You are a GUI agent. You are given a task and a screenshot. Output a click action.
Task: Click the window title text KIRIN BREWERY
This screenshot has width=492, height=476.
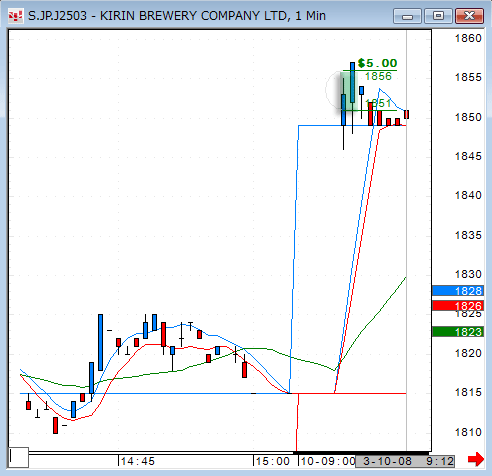point(149,16)
